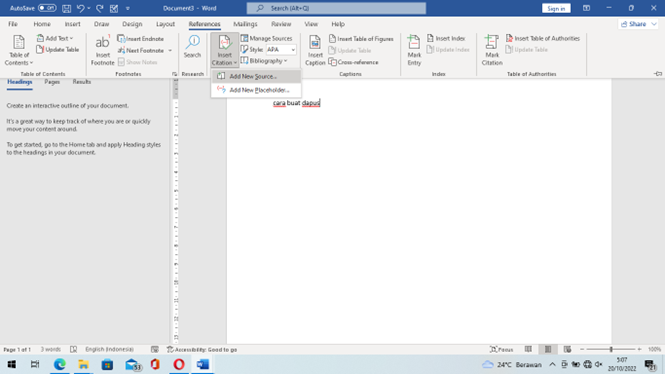Open the Windows Start menu
The height and width of the screenshot is (374, 665).
pos(12,364)
